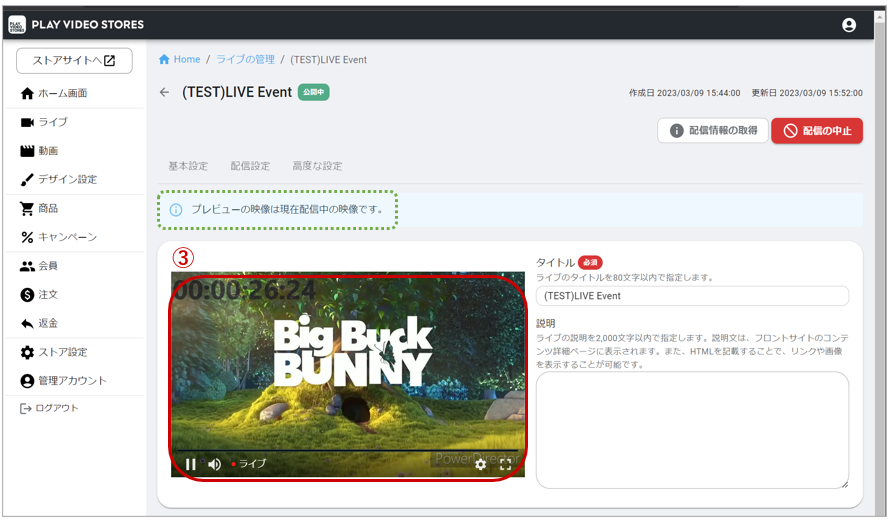Screen dimensions: 890x521
Task: Mute the preview video volume
Action: click(215, 464)
